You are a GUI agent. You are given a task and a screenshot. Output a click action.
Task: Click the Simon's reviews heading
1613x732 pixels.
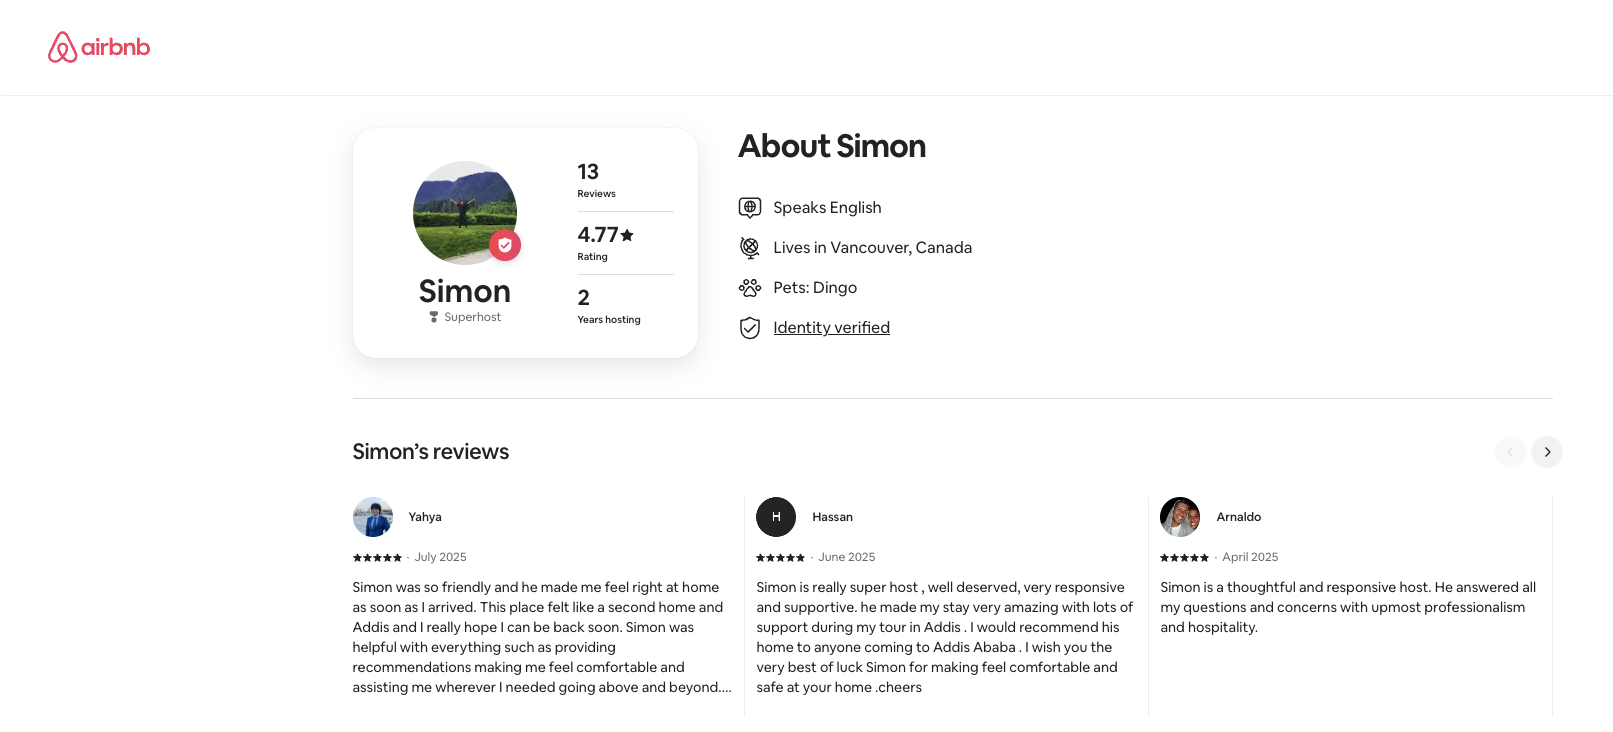coord(431,452)
